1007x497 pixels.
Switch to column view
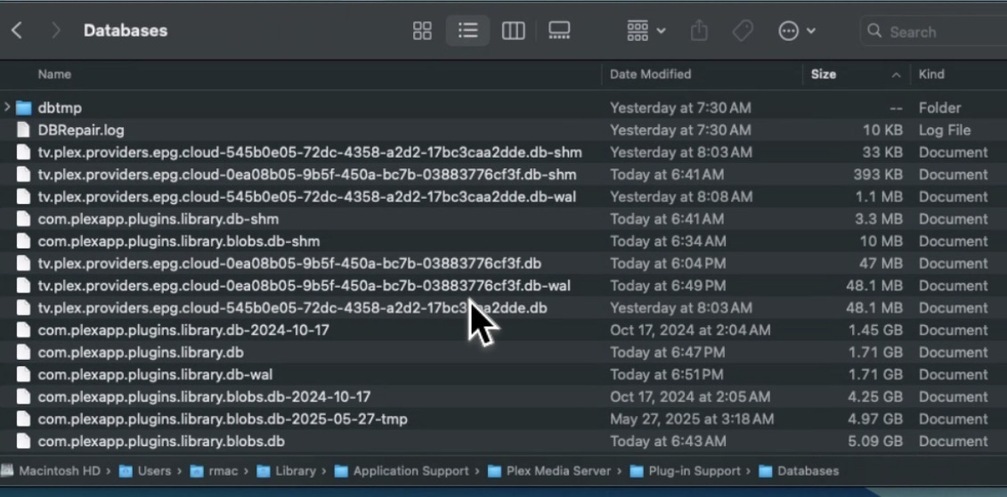coord(513,31)
